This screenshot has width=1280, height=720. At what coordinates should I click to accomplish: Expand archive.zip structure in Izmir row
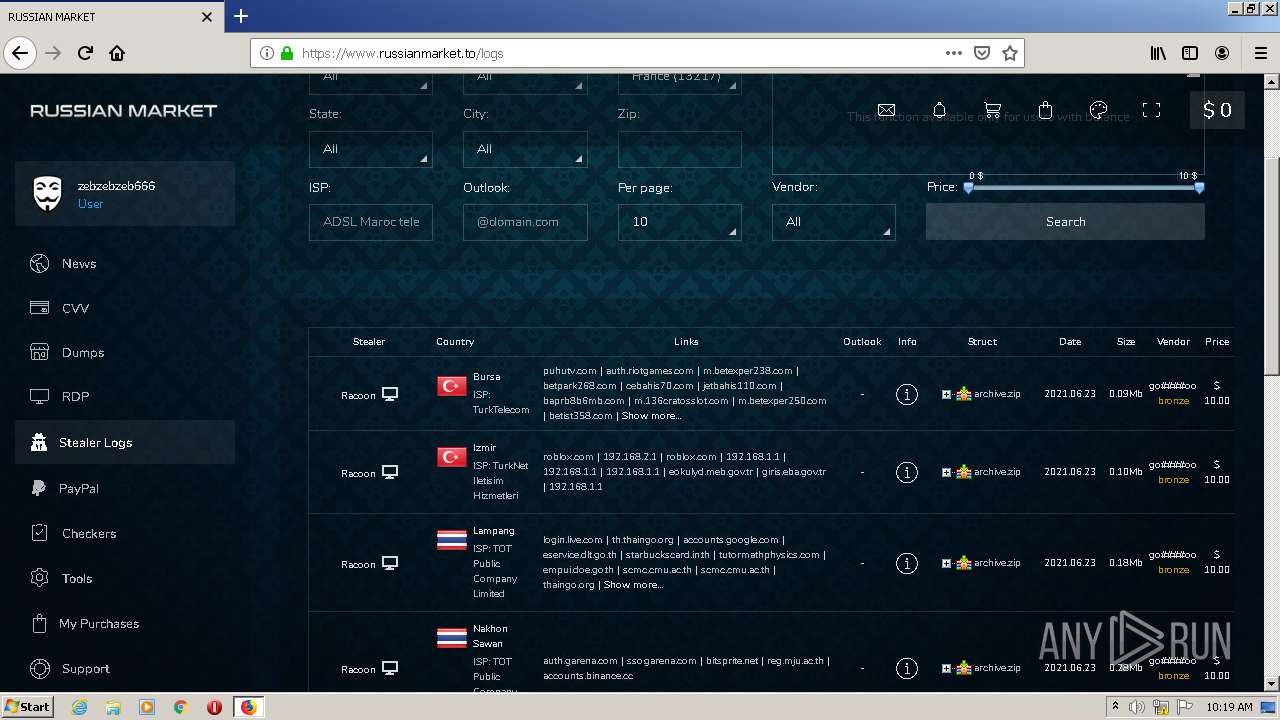tap(946, 472)
